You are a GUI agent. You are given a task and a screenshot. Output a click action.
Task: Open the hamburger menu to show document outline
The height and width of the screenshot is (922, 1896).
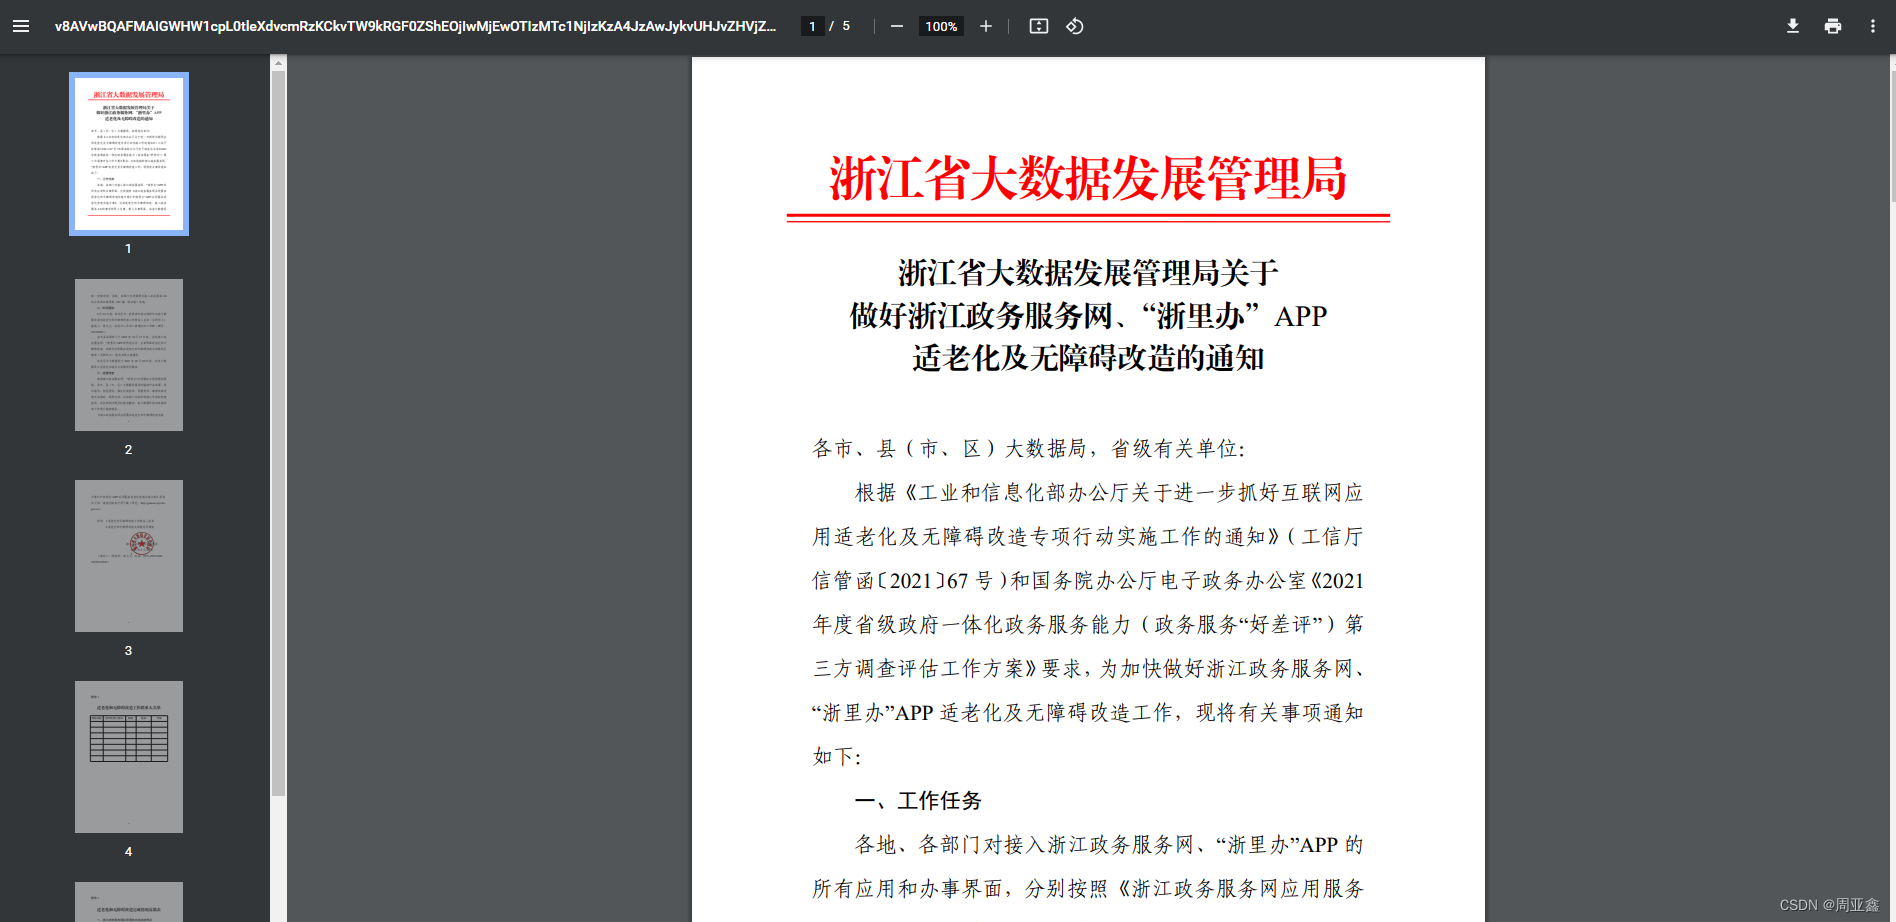[x=21, y=26]
